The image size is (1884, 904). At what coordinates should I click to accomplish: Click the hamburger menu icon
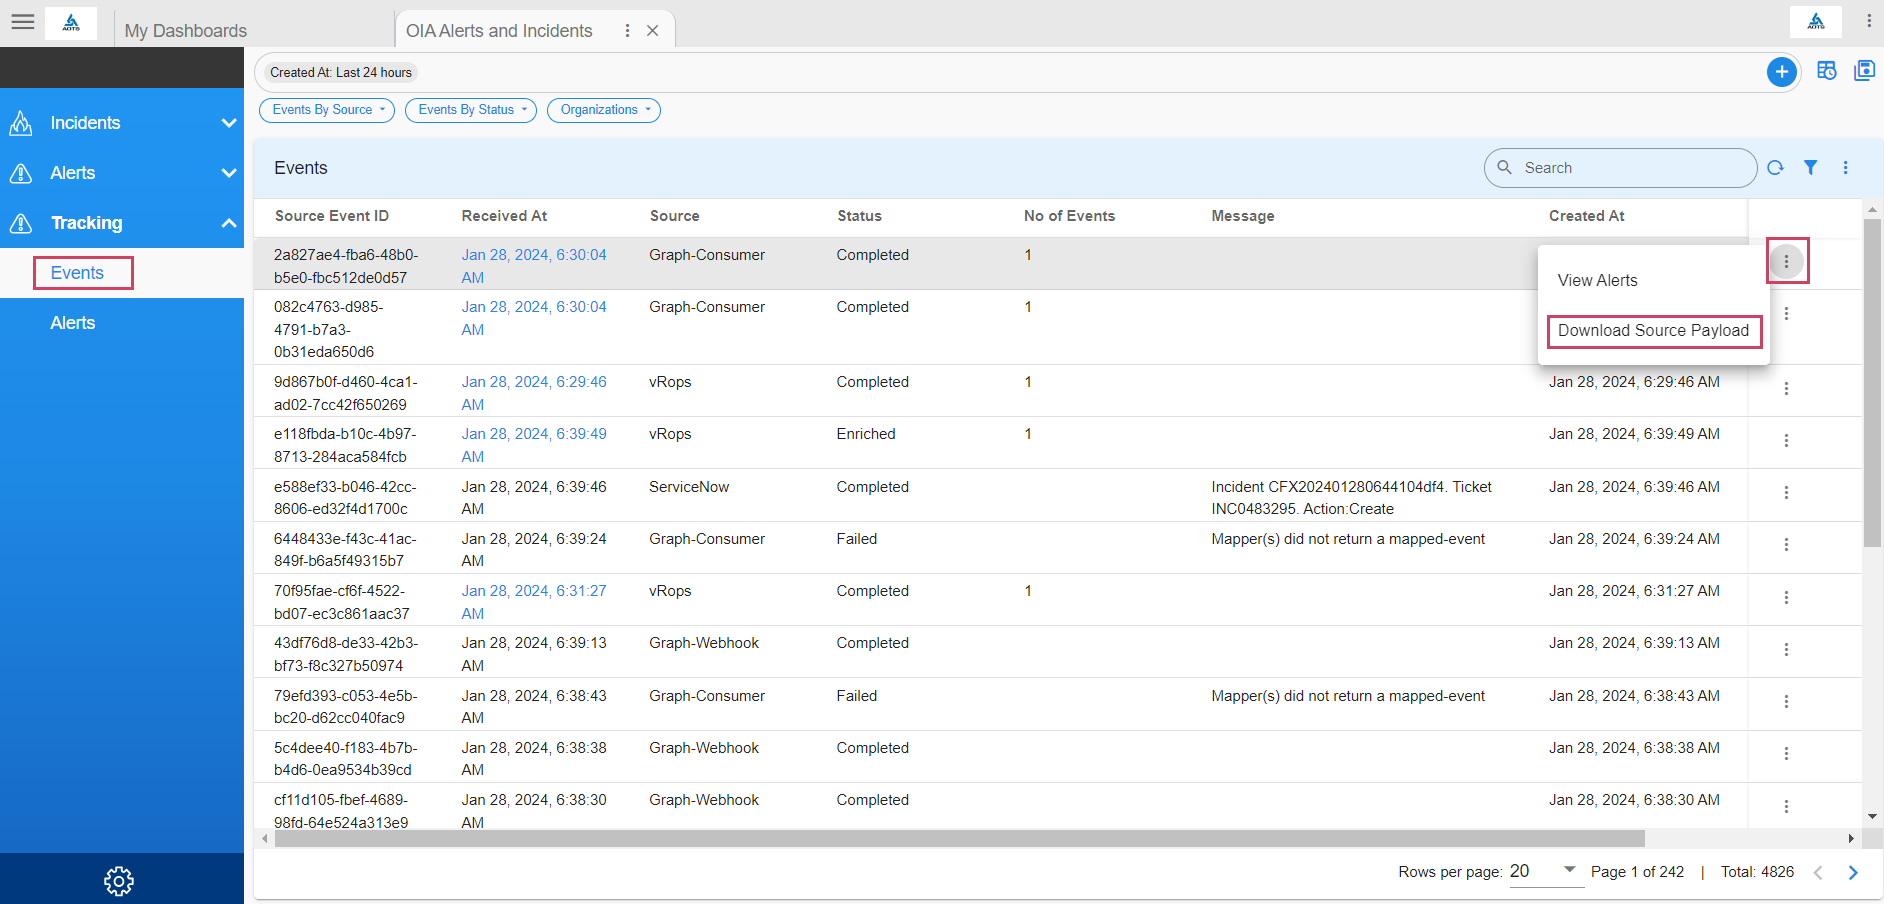[23, 22]
